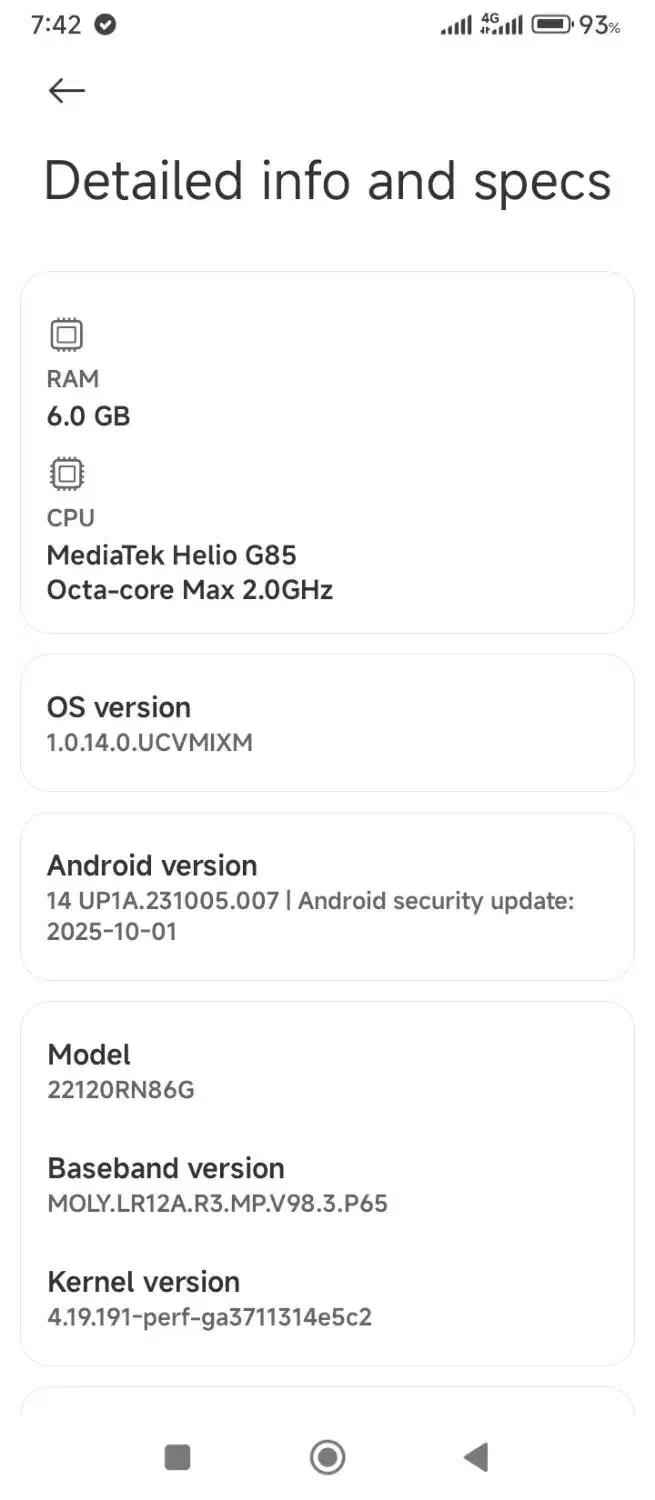Image resolution: width=655 pixels, height=1500 pixels.
Task: Tap MediaTek Helio G85 CPU text
Action: tap(172, 555)
